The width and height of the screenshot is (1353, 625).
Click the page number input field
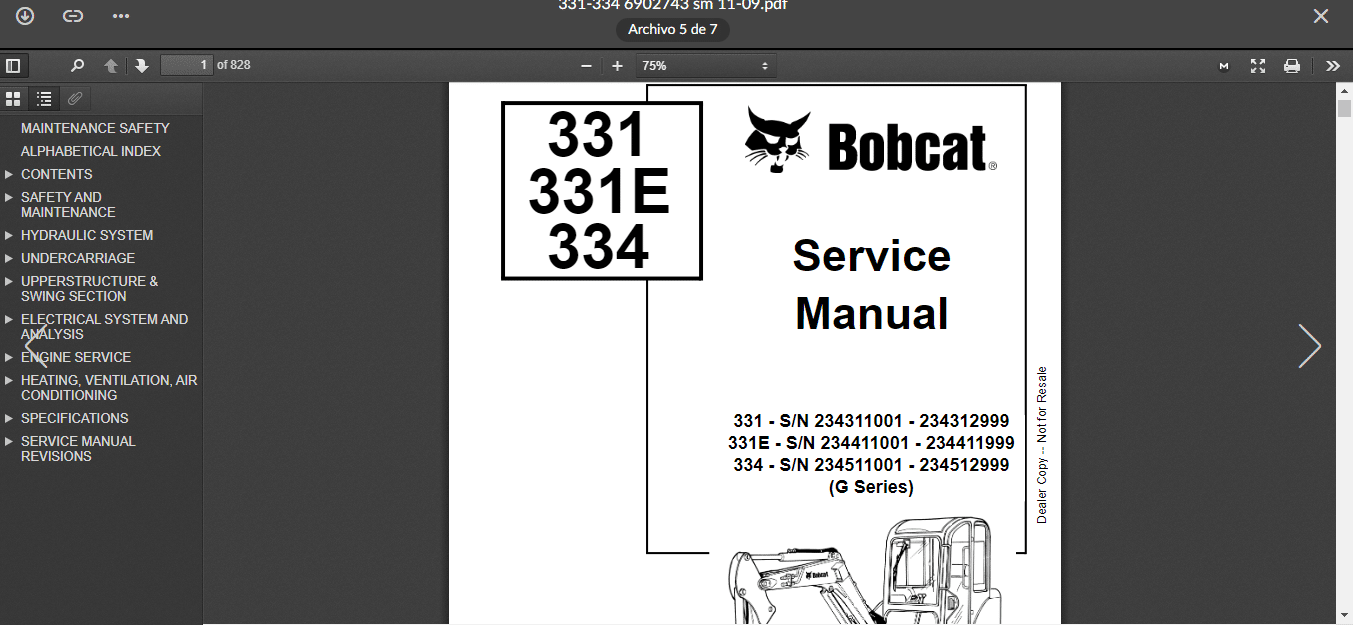tap(187, 65)
